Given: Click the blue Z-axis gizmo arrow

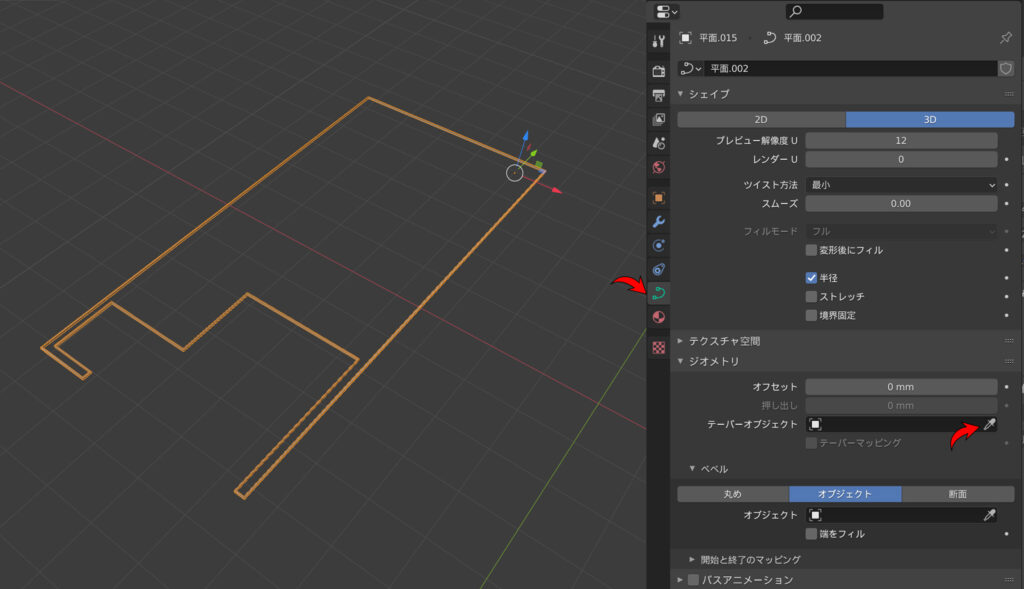Looking at the screenshot, I should tap(525, 136).
